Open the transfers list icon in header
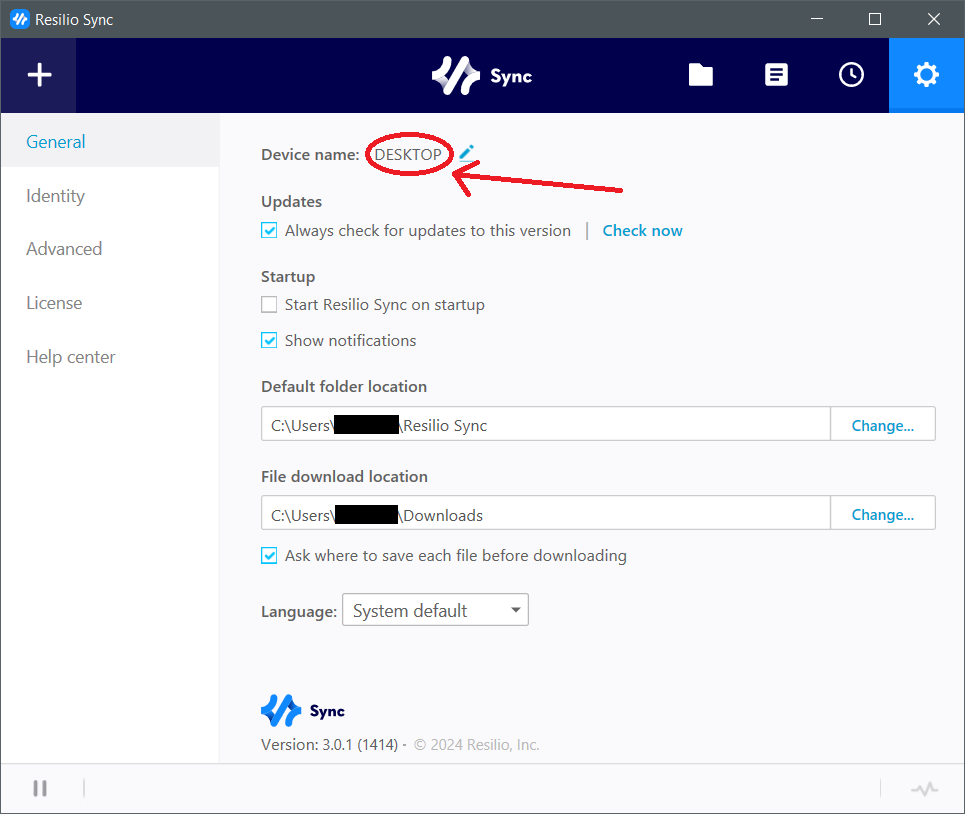The width and height of the screenshot is (965, 814). click(x=776, y=75)
